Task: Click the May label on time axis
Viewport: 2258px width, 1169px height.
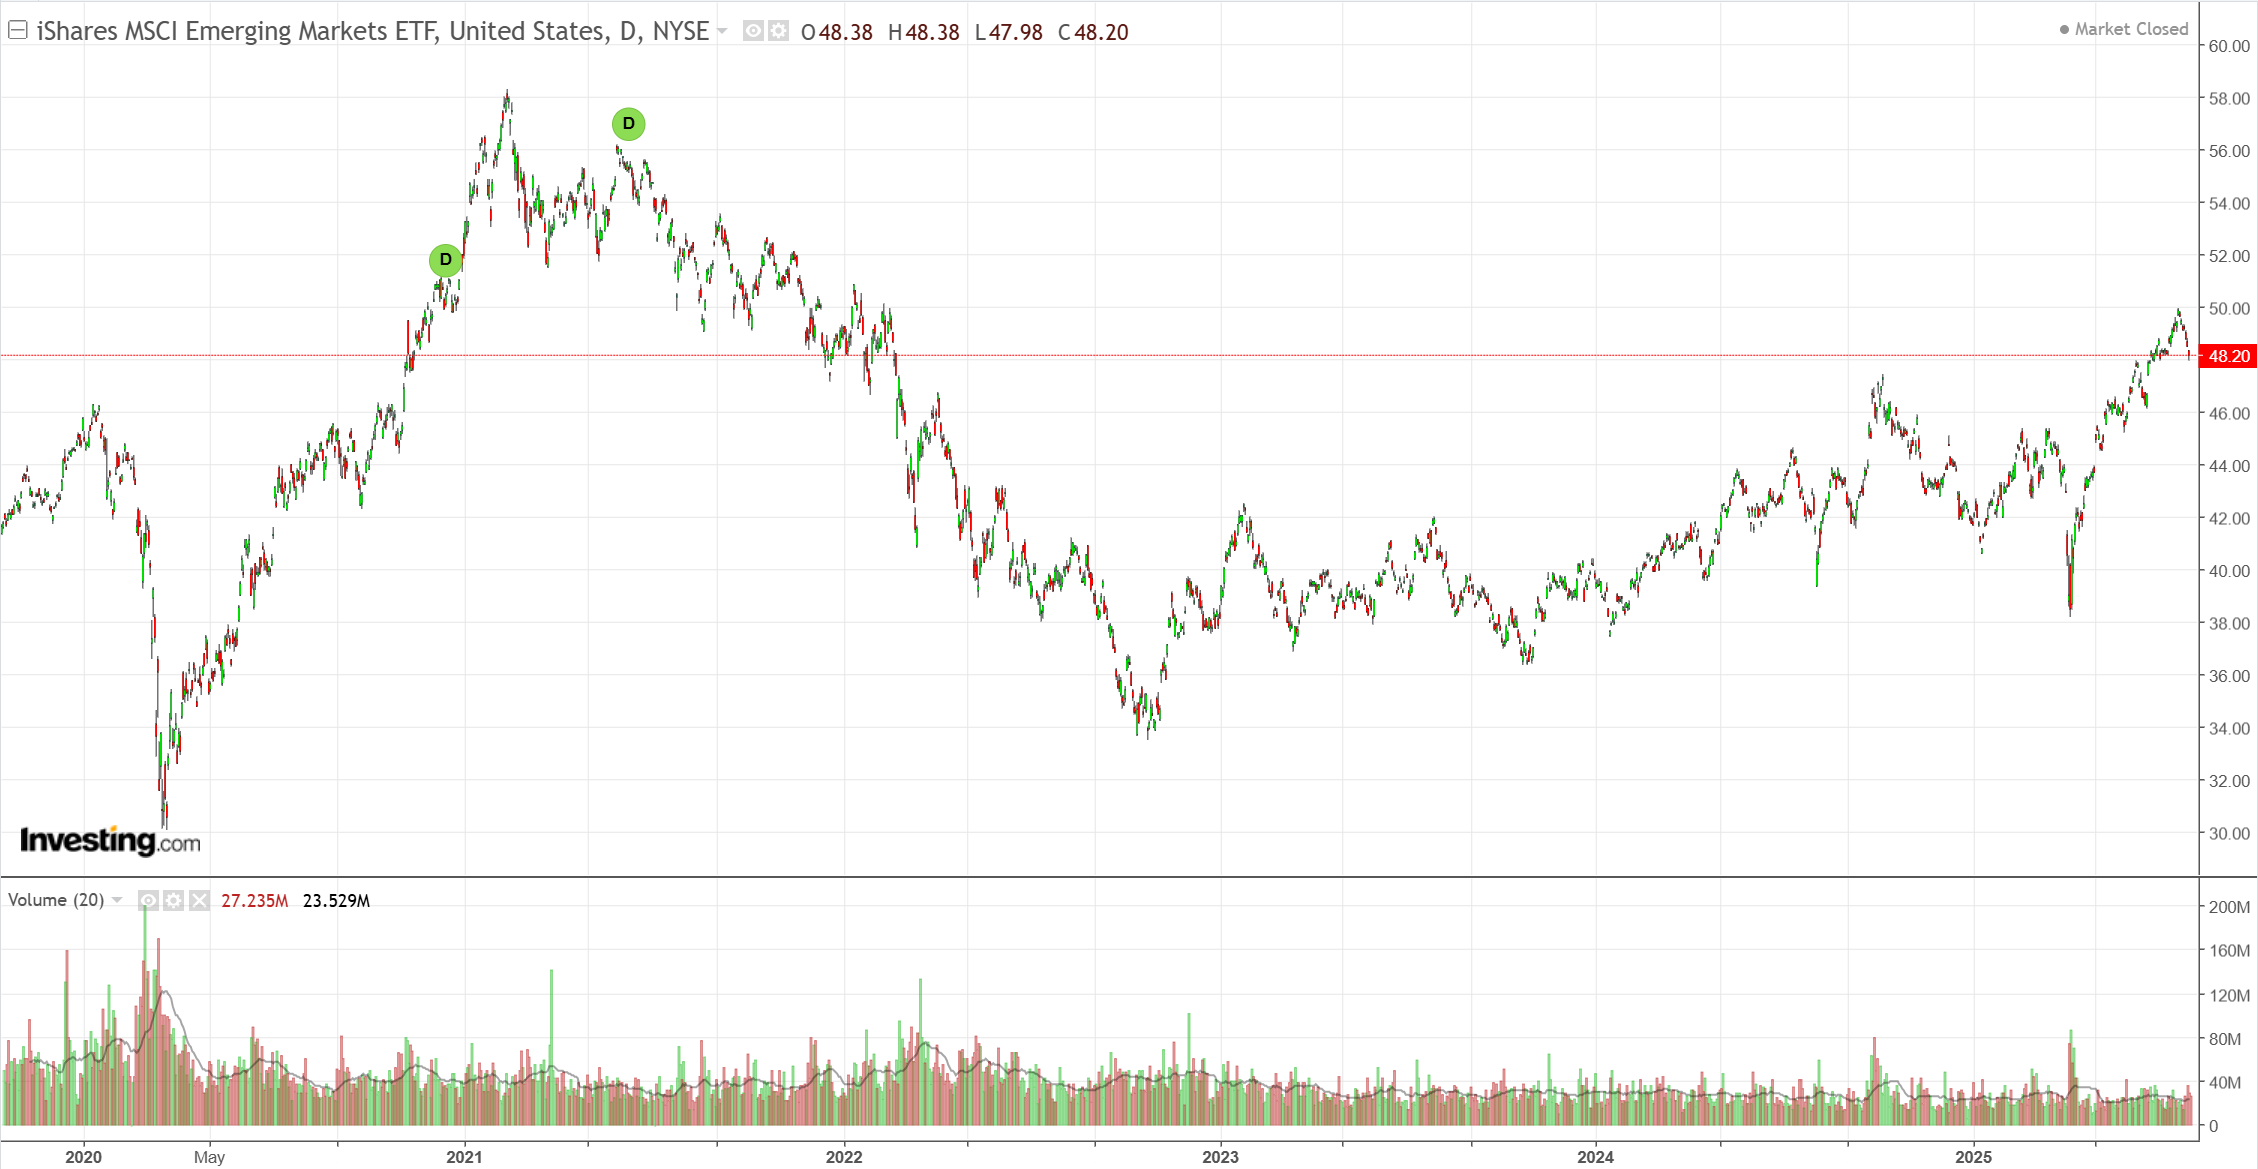Action: (209, 1157)
